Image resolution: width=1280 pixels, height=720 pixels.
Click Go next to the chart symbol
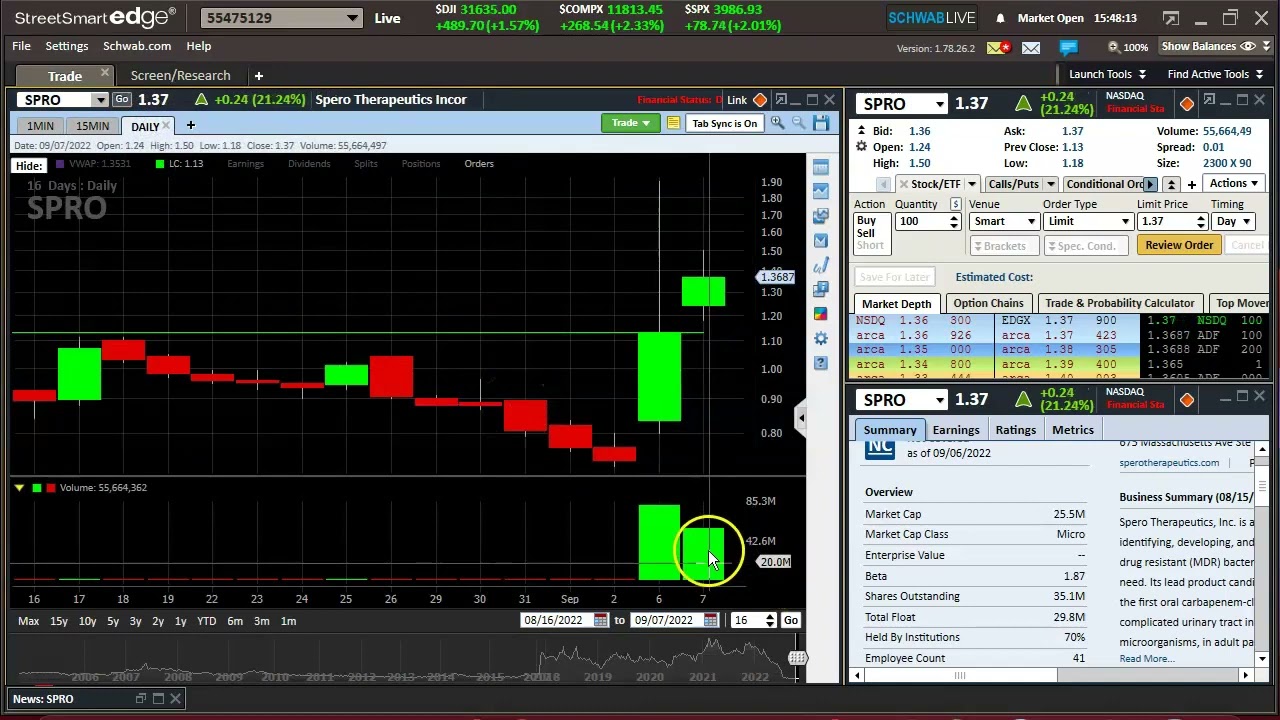pyautogui.click(x=121, y=99)
